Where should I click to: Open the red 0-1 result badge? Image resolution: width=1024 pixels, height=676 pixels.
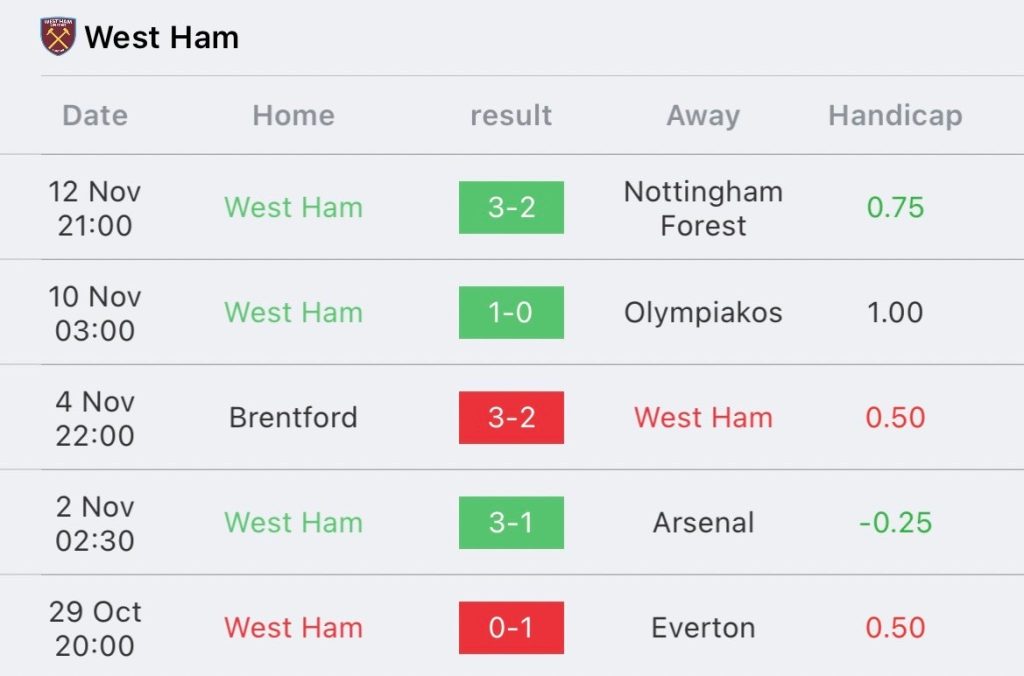click(511, 628)
